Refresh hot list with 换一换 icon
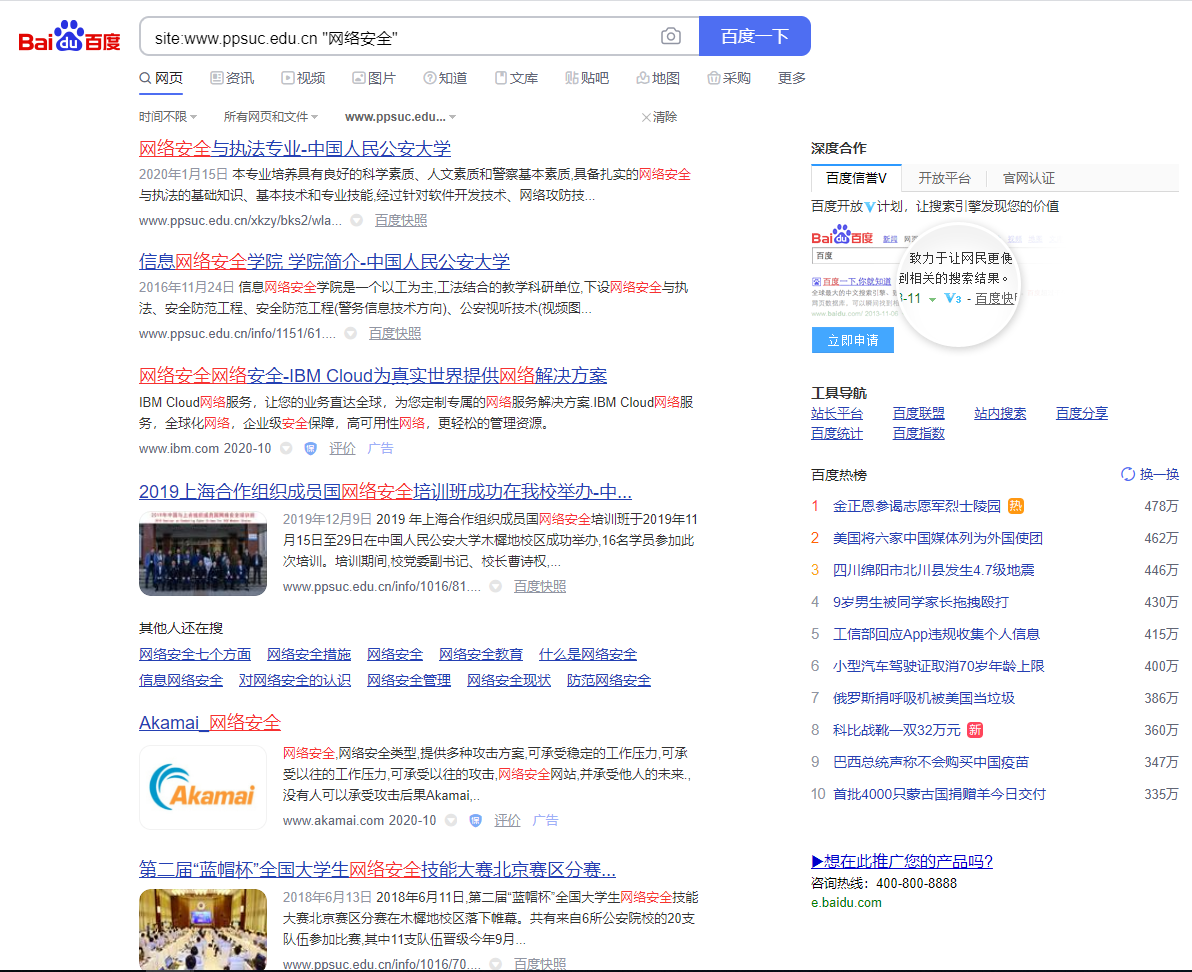Image resolution: width=1192 pixels, height=972 pixels. [x=1128, y=474]
